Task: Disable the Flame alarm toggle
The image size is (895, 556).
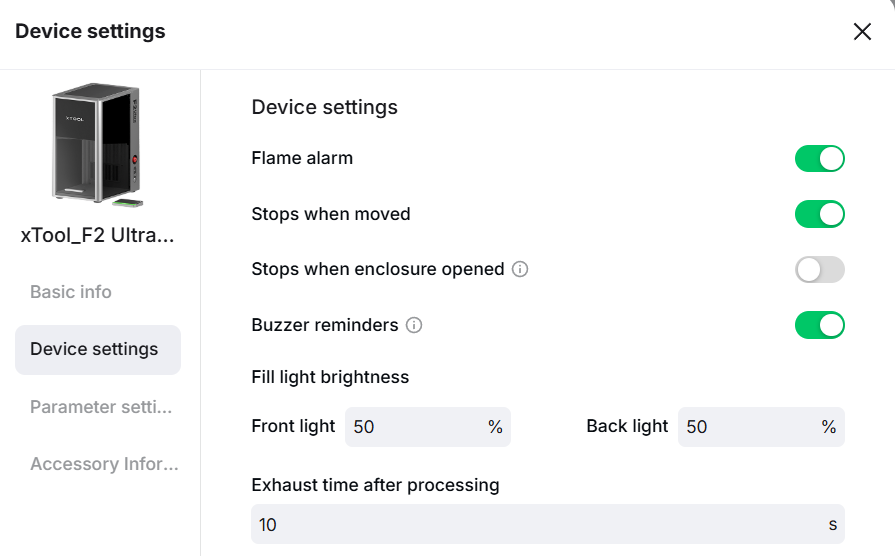Action: tap(820, 159)
